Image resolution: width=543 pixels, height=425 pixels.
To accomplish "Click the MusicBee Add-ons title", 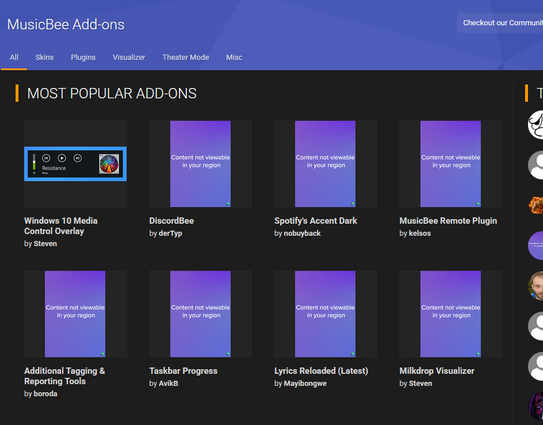I will coord(66,25).
